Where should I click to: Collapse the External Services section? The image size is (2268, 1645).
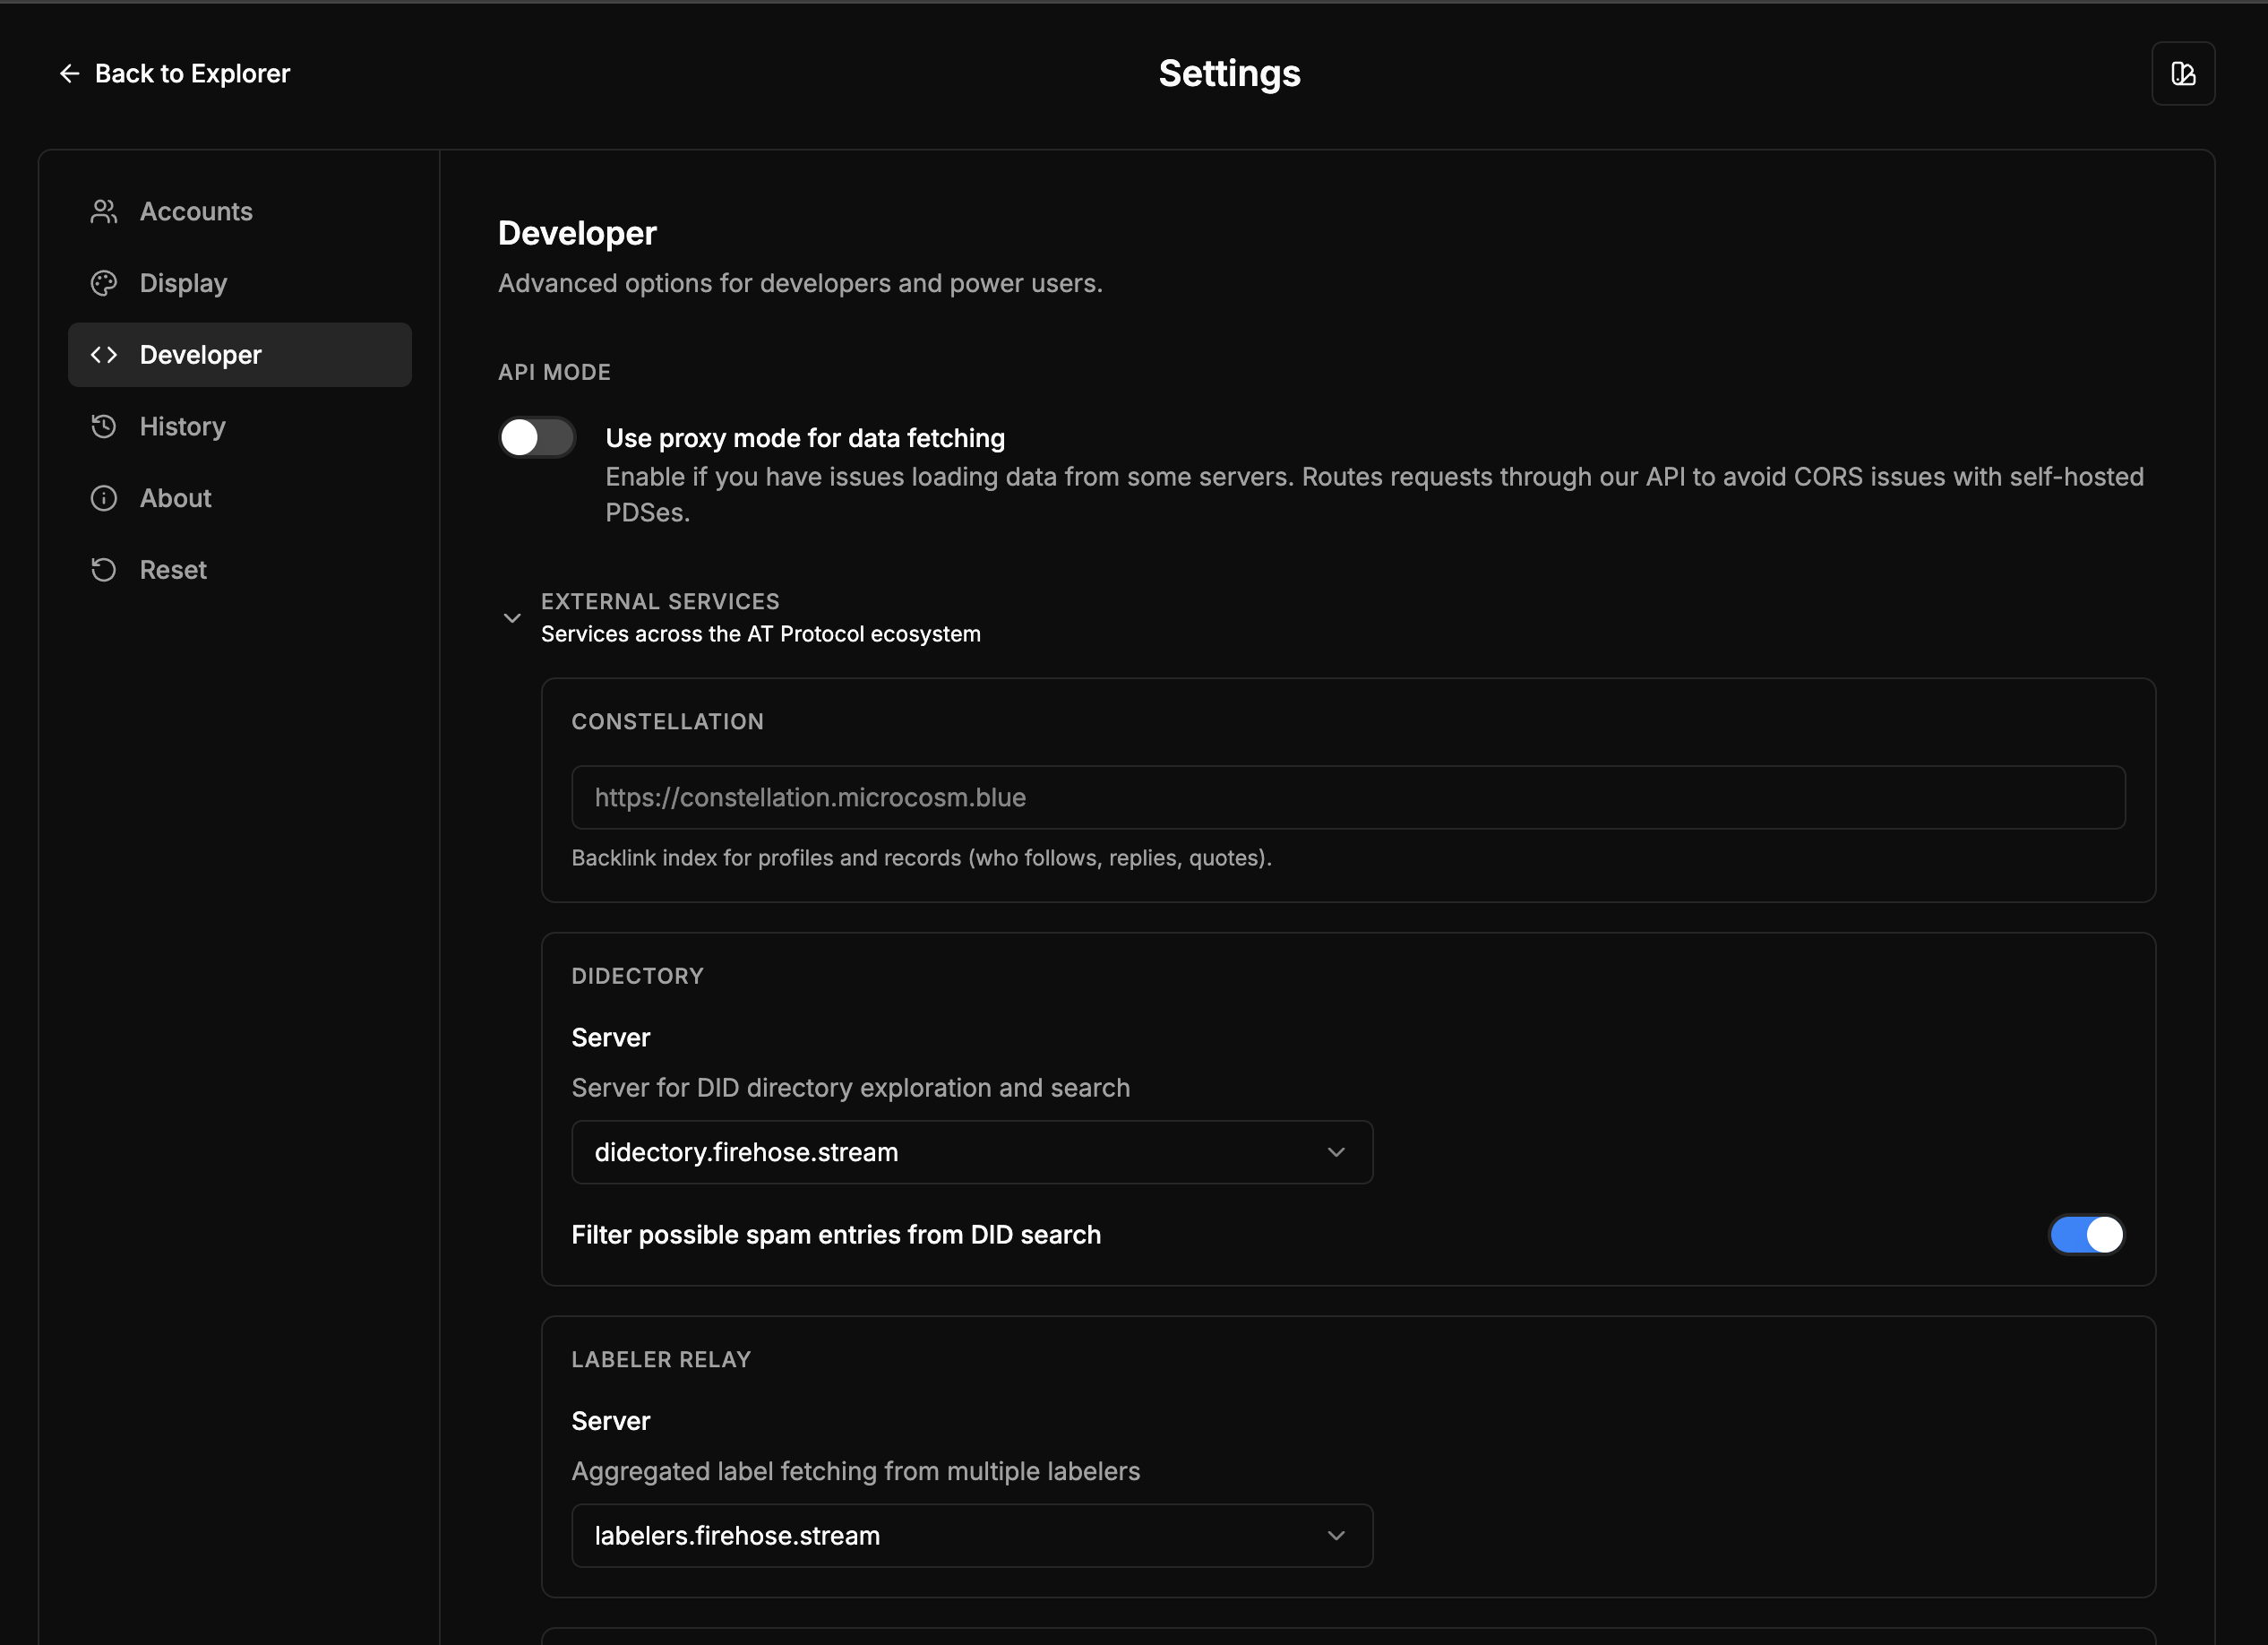coord(512,618)
